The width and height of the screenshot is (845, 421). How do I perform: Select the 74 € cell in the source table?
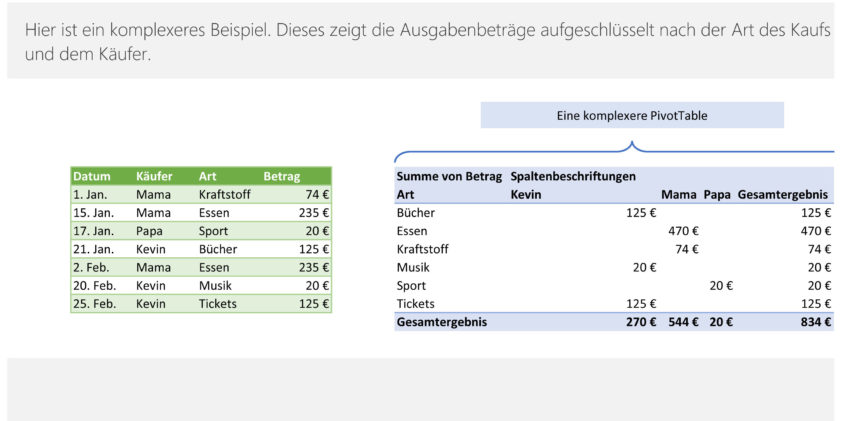pyautogui.click(x=317, y=194)
